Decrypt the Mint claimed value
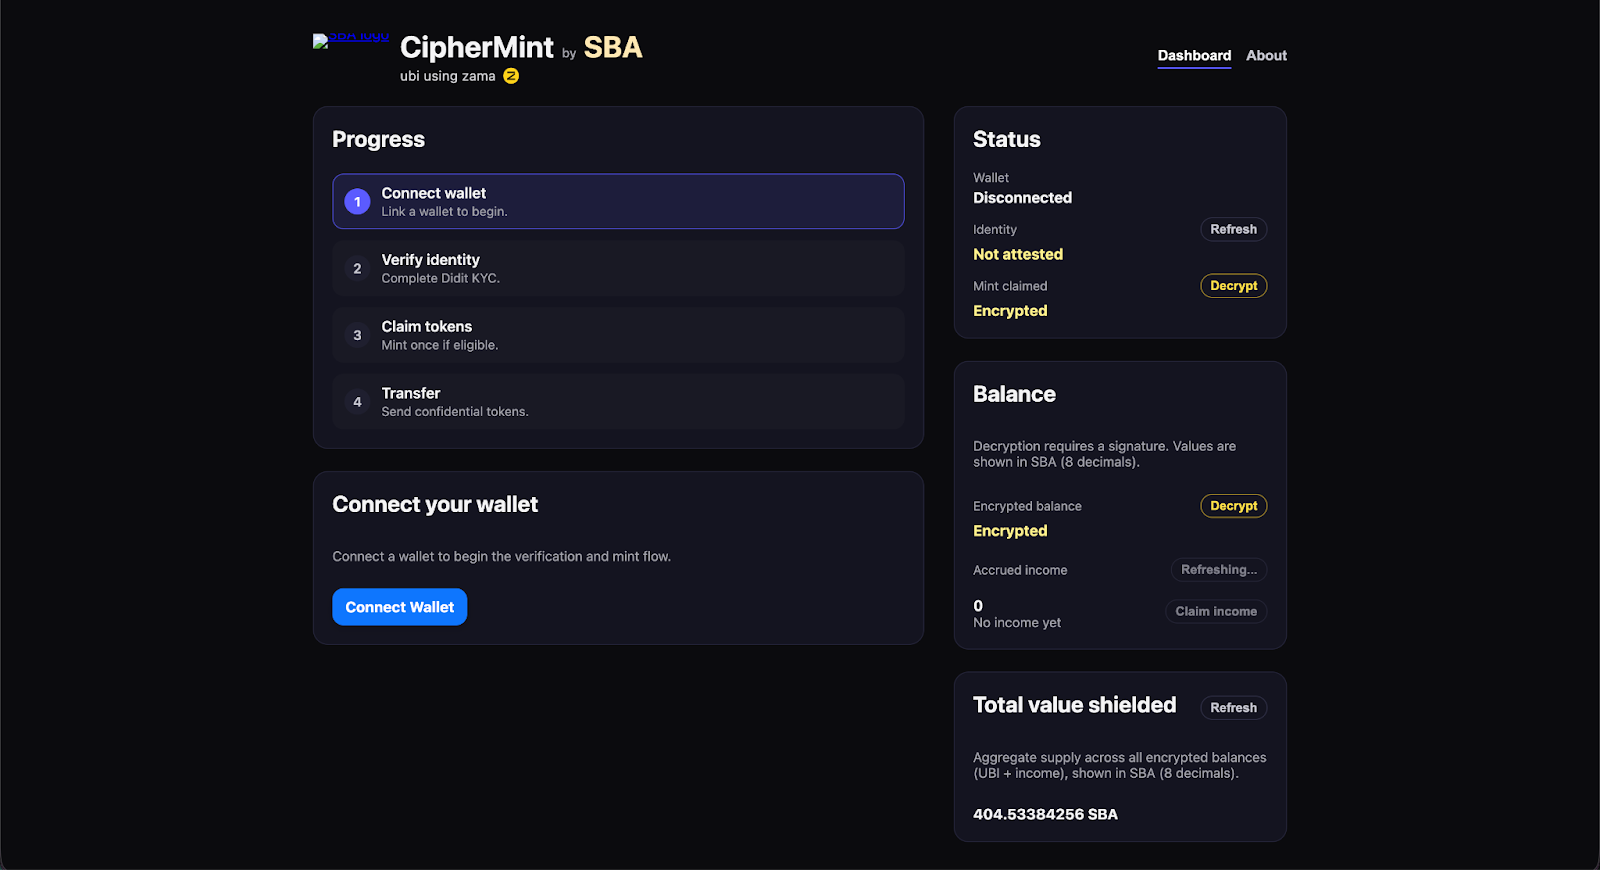This screenshot has height=870, width=1600. pyautogui.click(x=1233, y=286)
